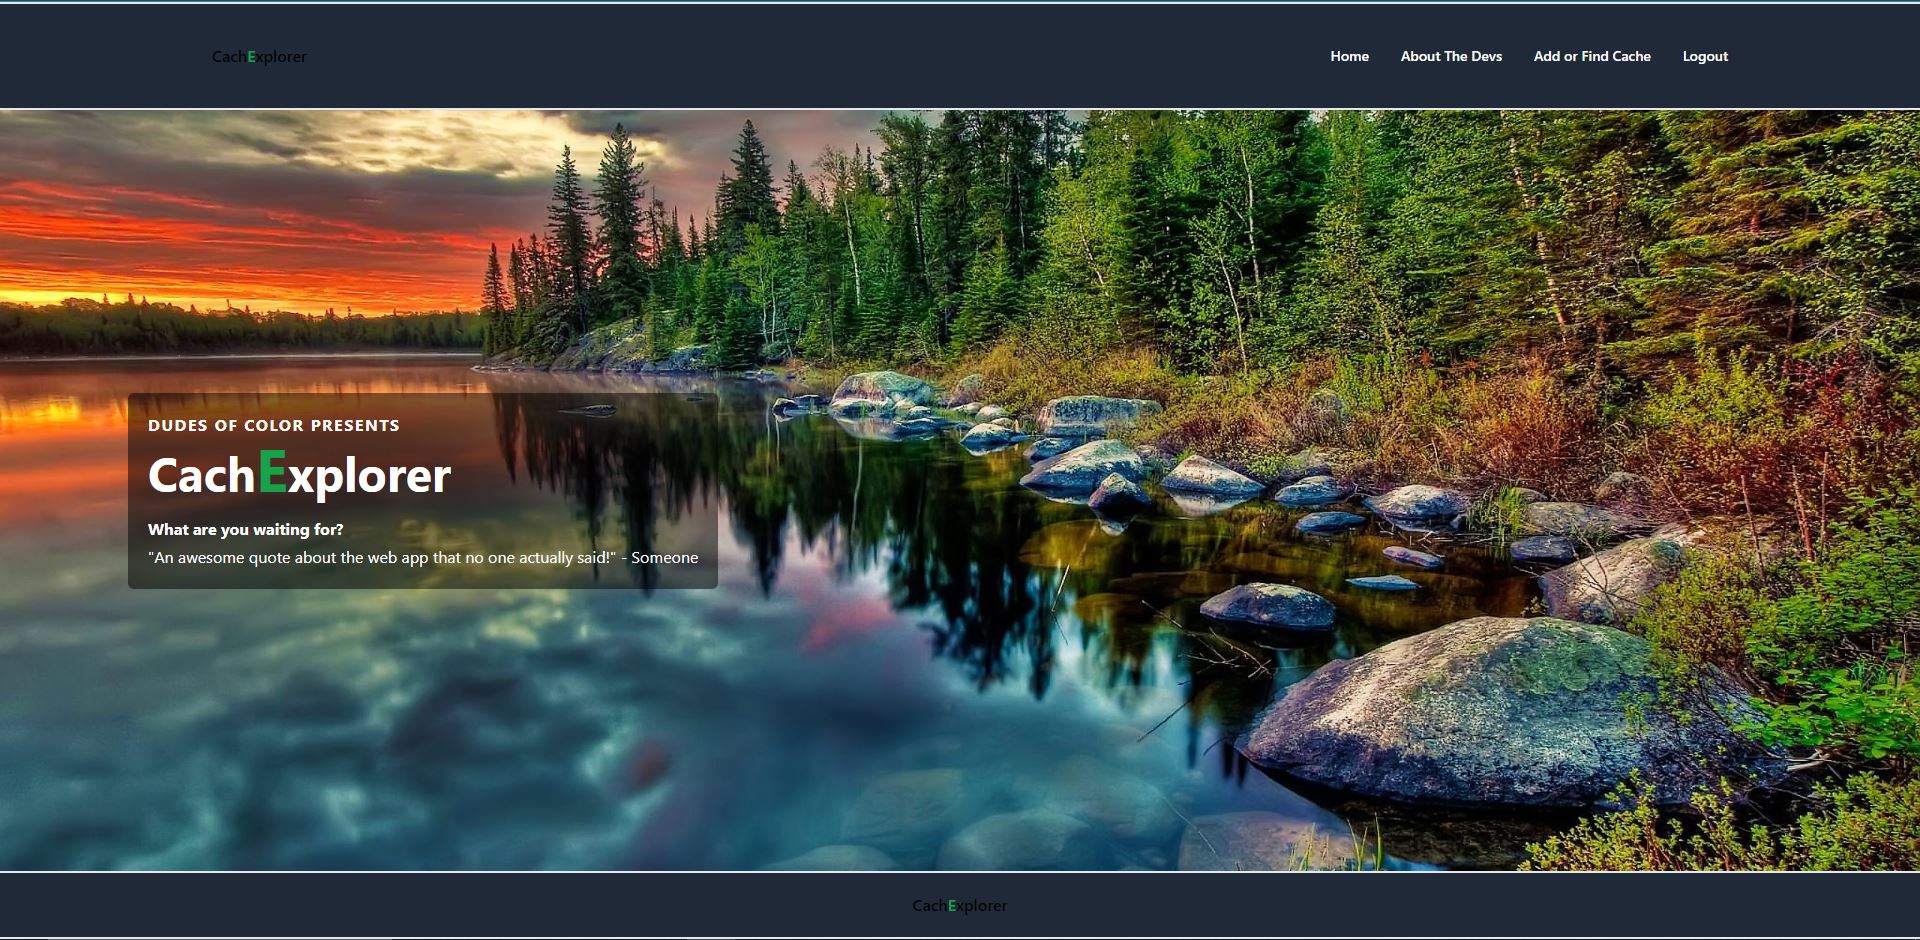The image size is (1920, 940).
Task: Open Add or Find Cache
Action: coord(1592,57)
